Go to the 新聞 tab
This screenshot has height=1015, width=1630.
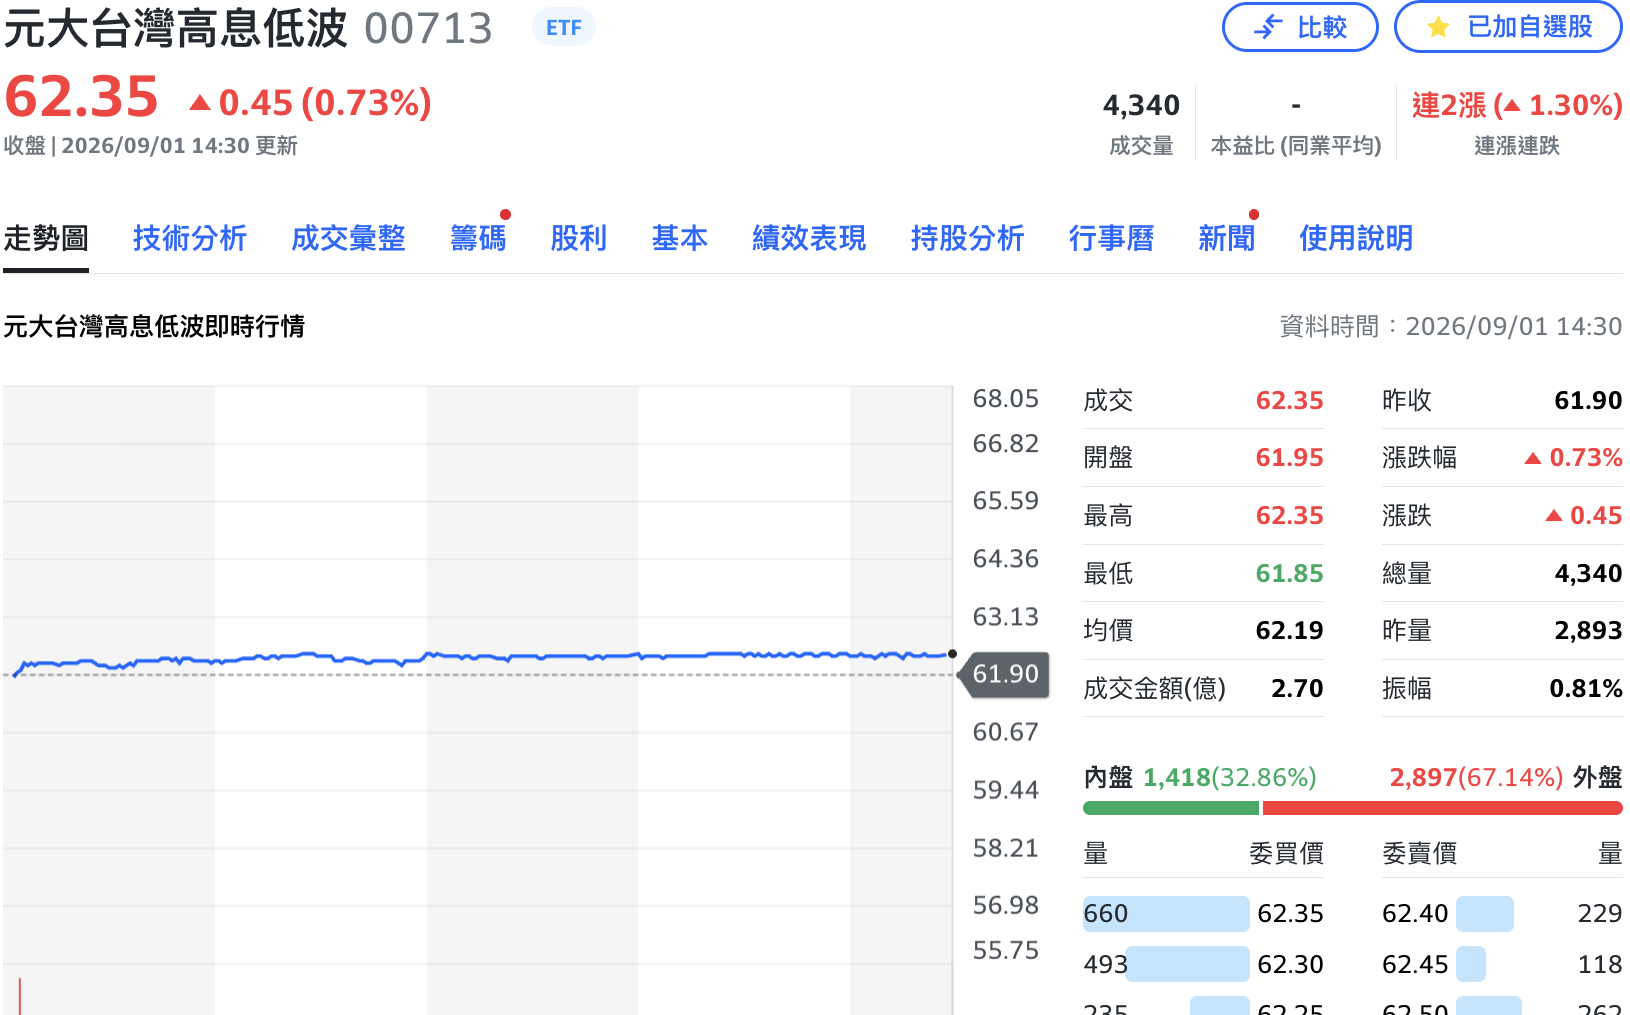click(x=1226, y=238)
